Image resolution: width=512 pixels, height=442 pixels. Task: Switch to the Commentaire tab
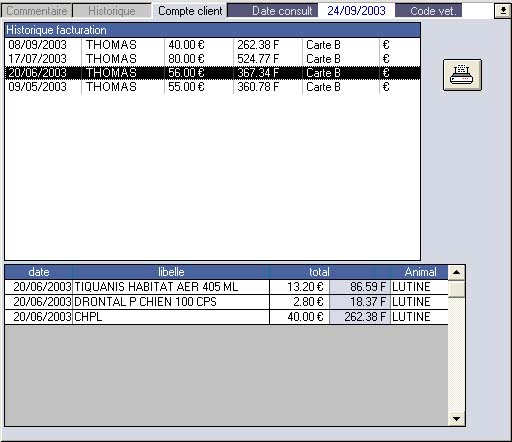coord(36,11)
